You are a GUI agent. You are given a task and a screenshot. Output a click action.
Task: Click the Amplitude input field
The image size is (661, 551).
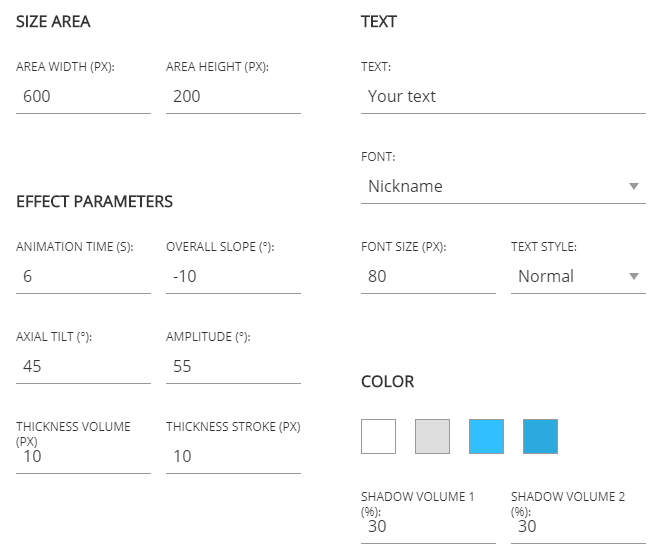pos(233,367)
